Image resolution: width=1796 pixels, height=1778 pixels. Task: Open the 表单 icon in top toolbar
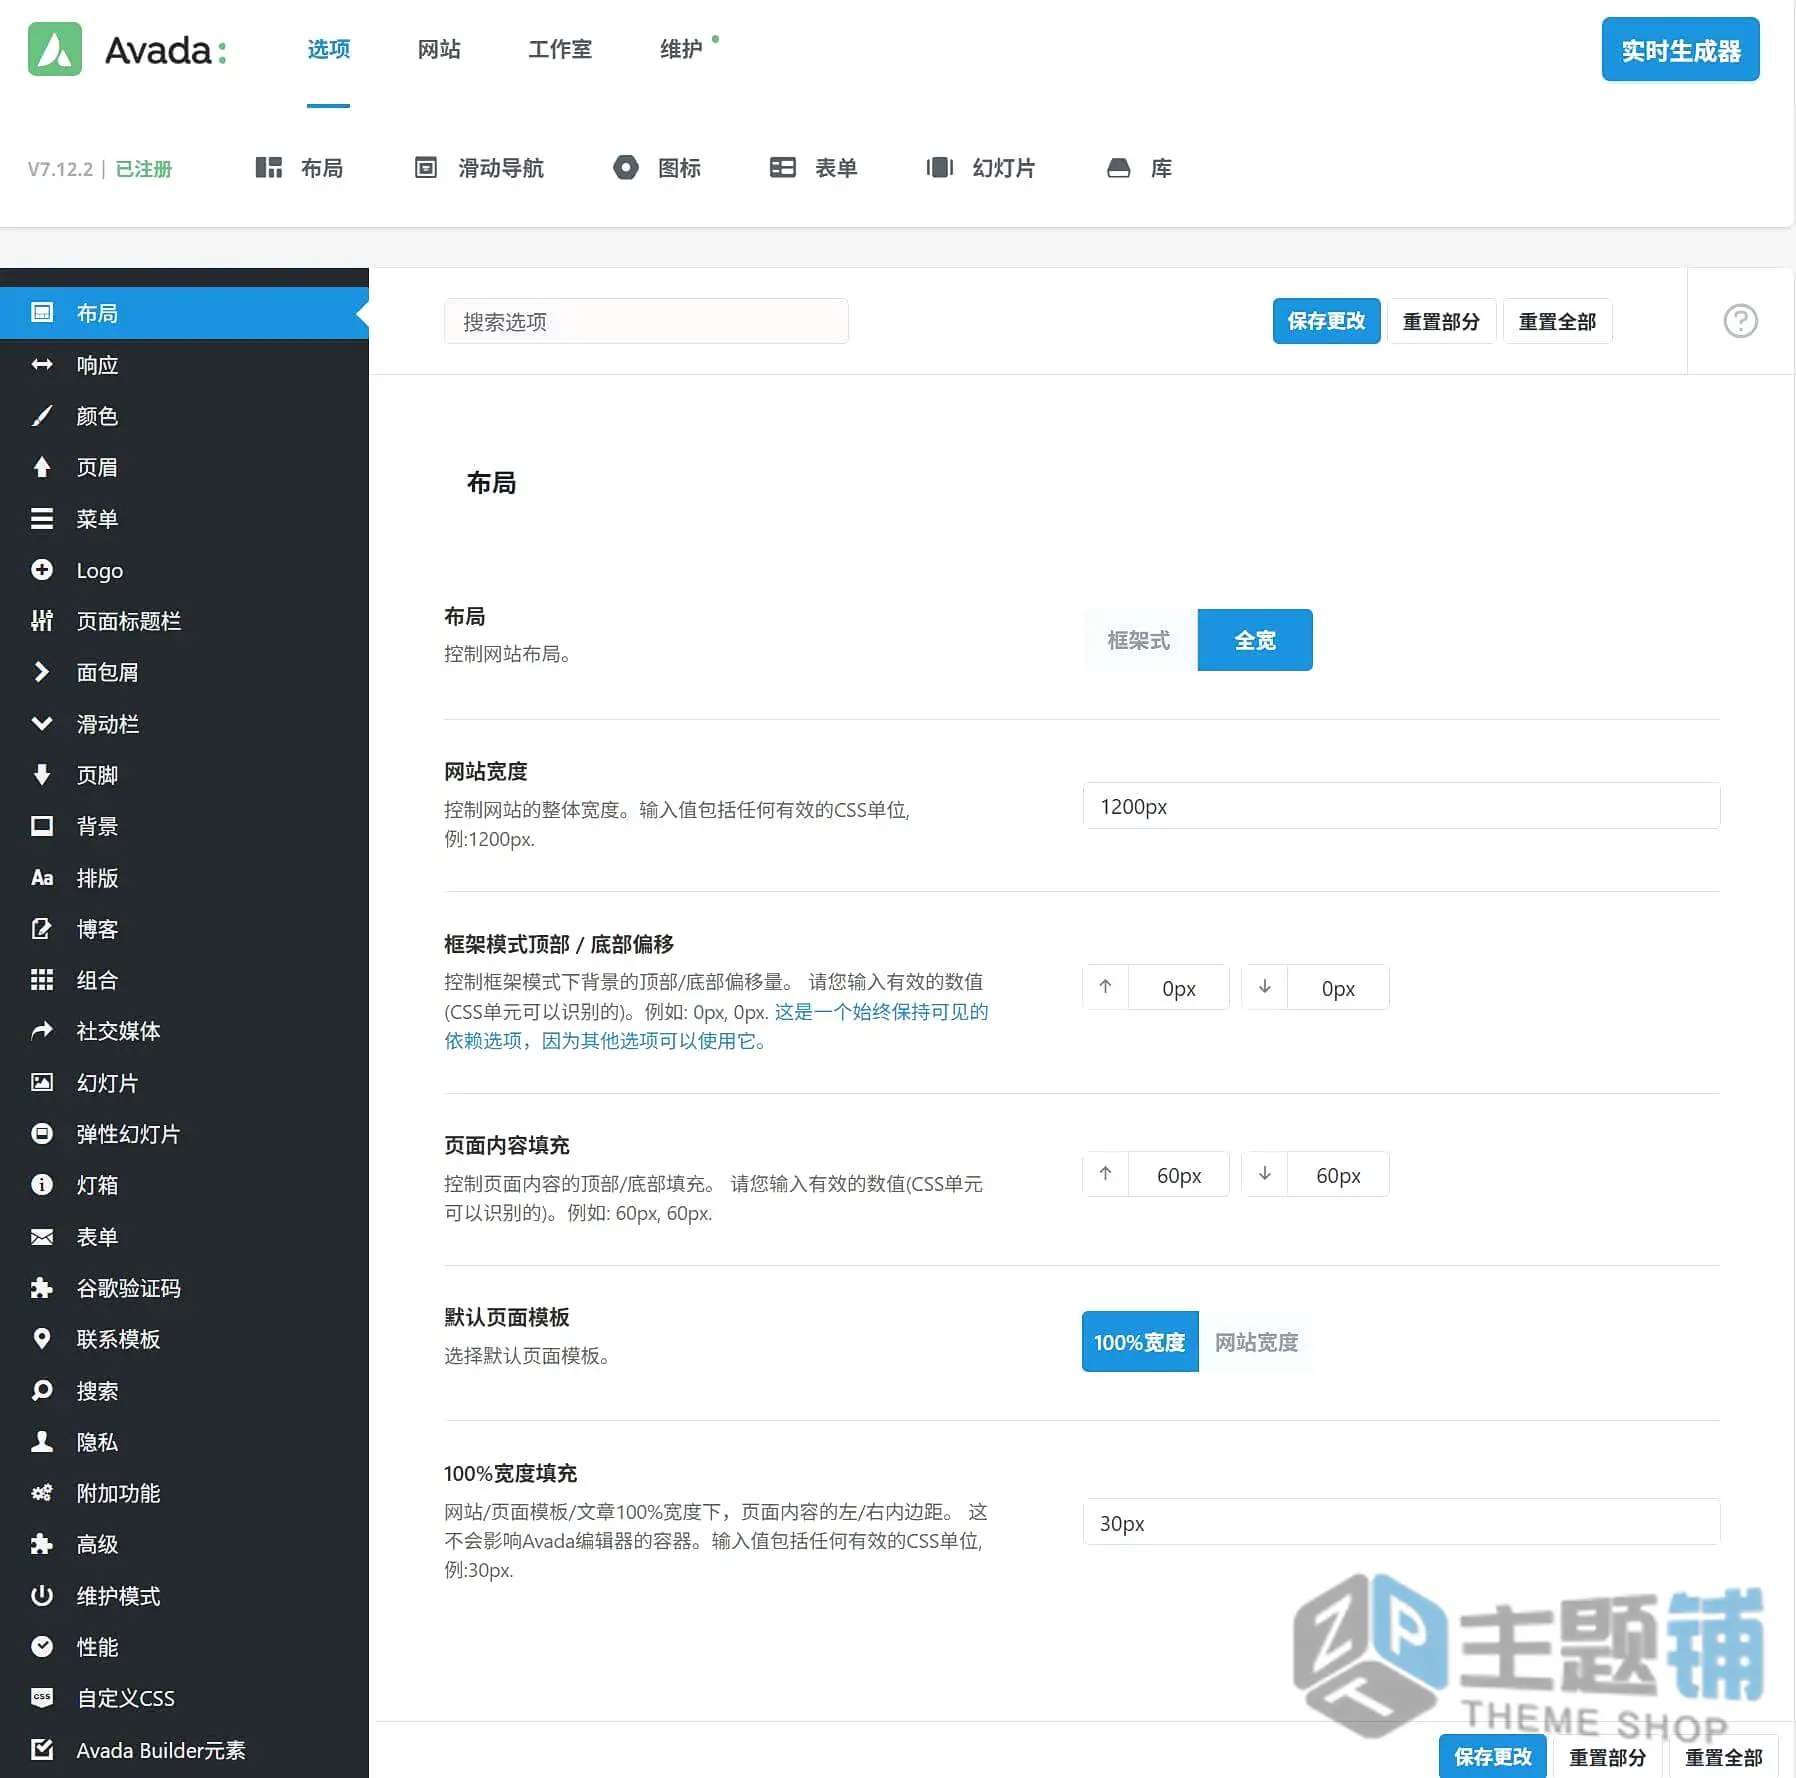[x=782, y=168]
